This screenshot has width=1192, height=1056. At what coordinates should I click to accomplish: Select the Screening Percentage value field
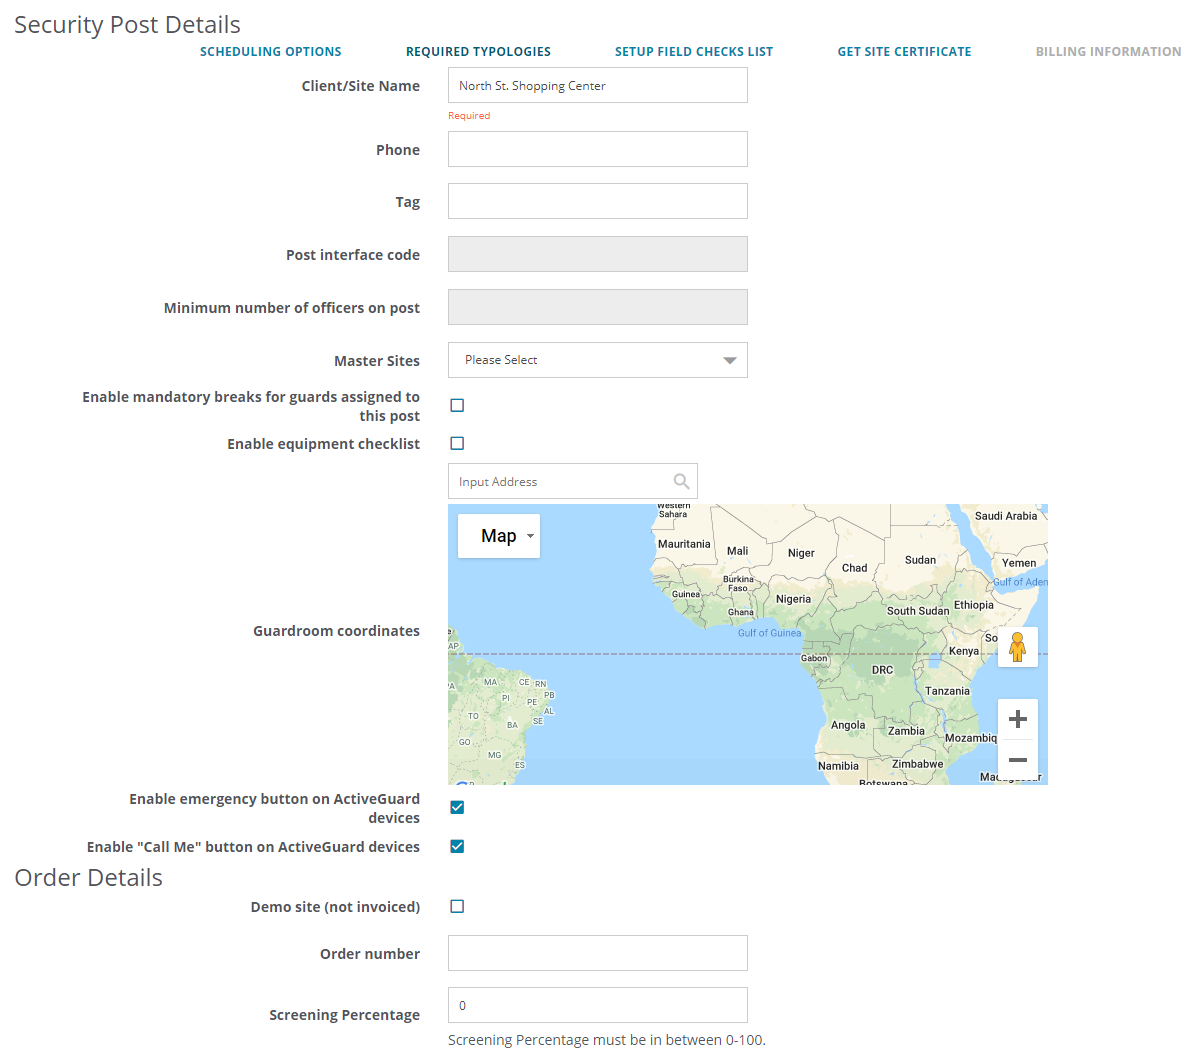click(x=597, y=1005)
